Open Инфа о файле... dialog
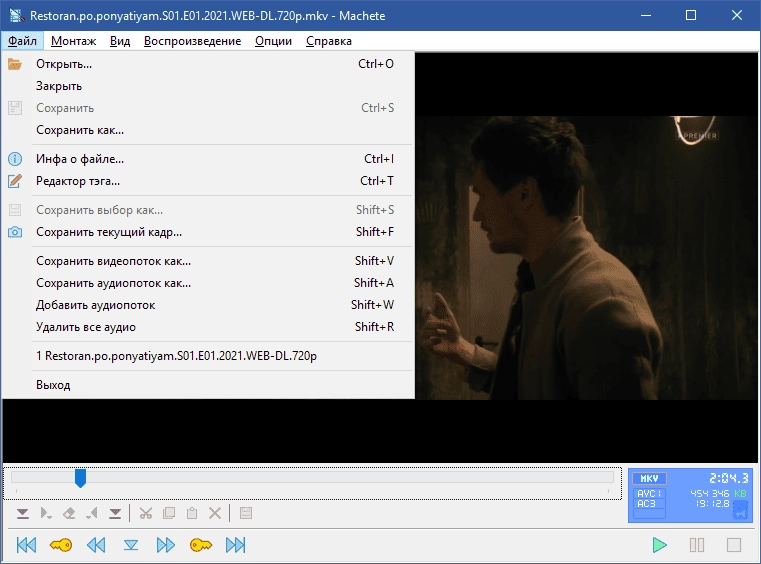 208,159
